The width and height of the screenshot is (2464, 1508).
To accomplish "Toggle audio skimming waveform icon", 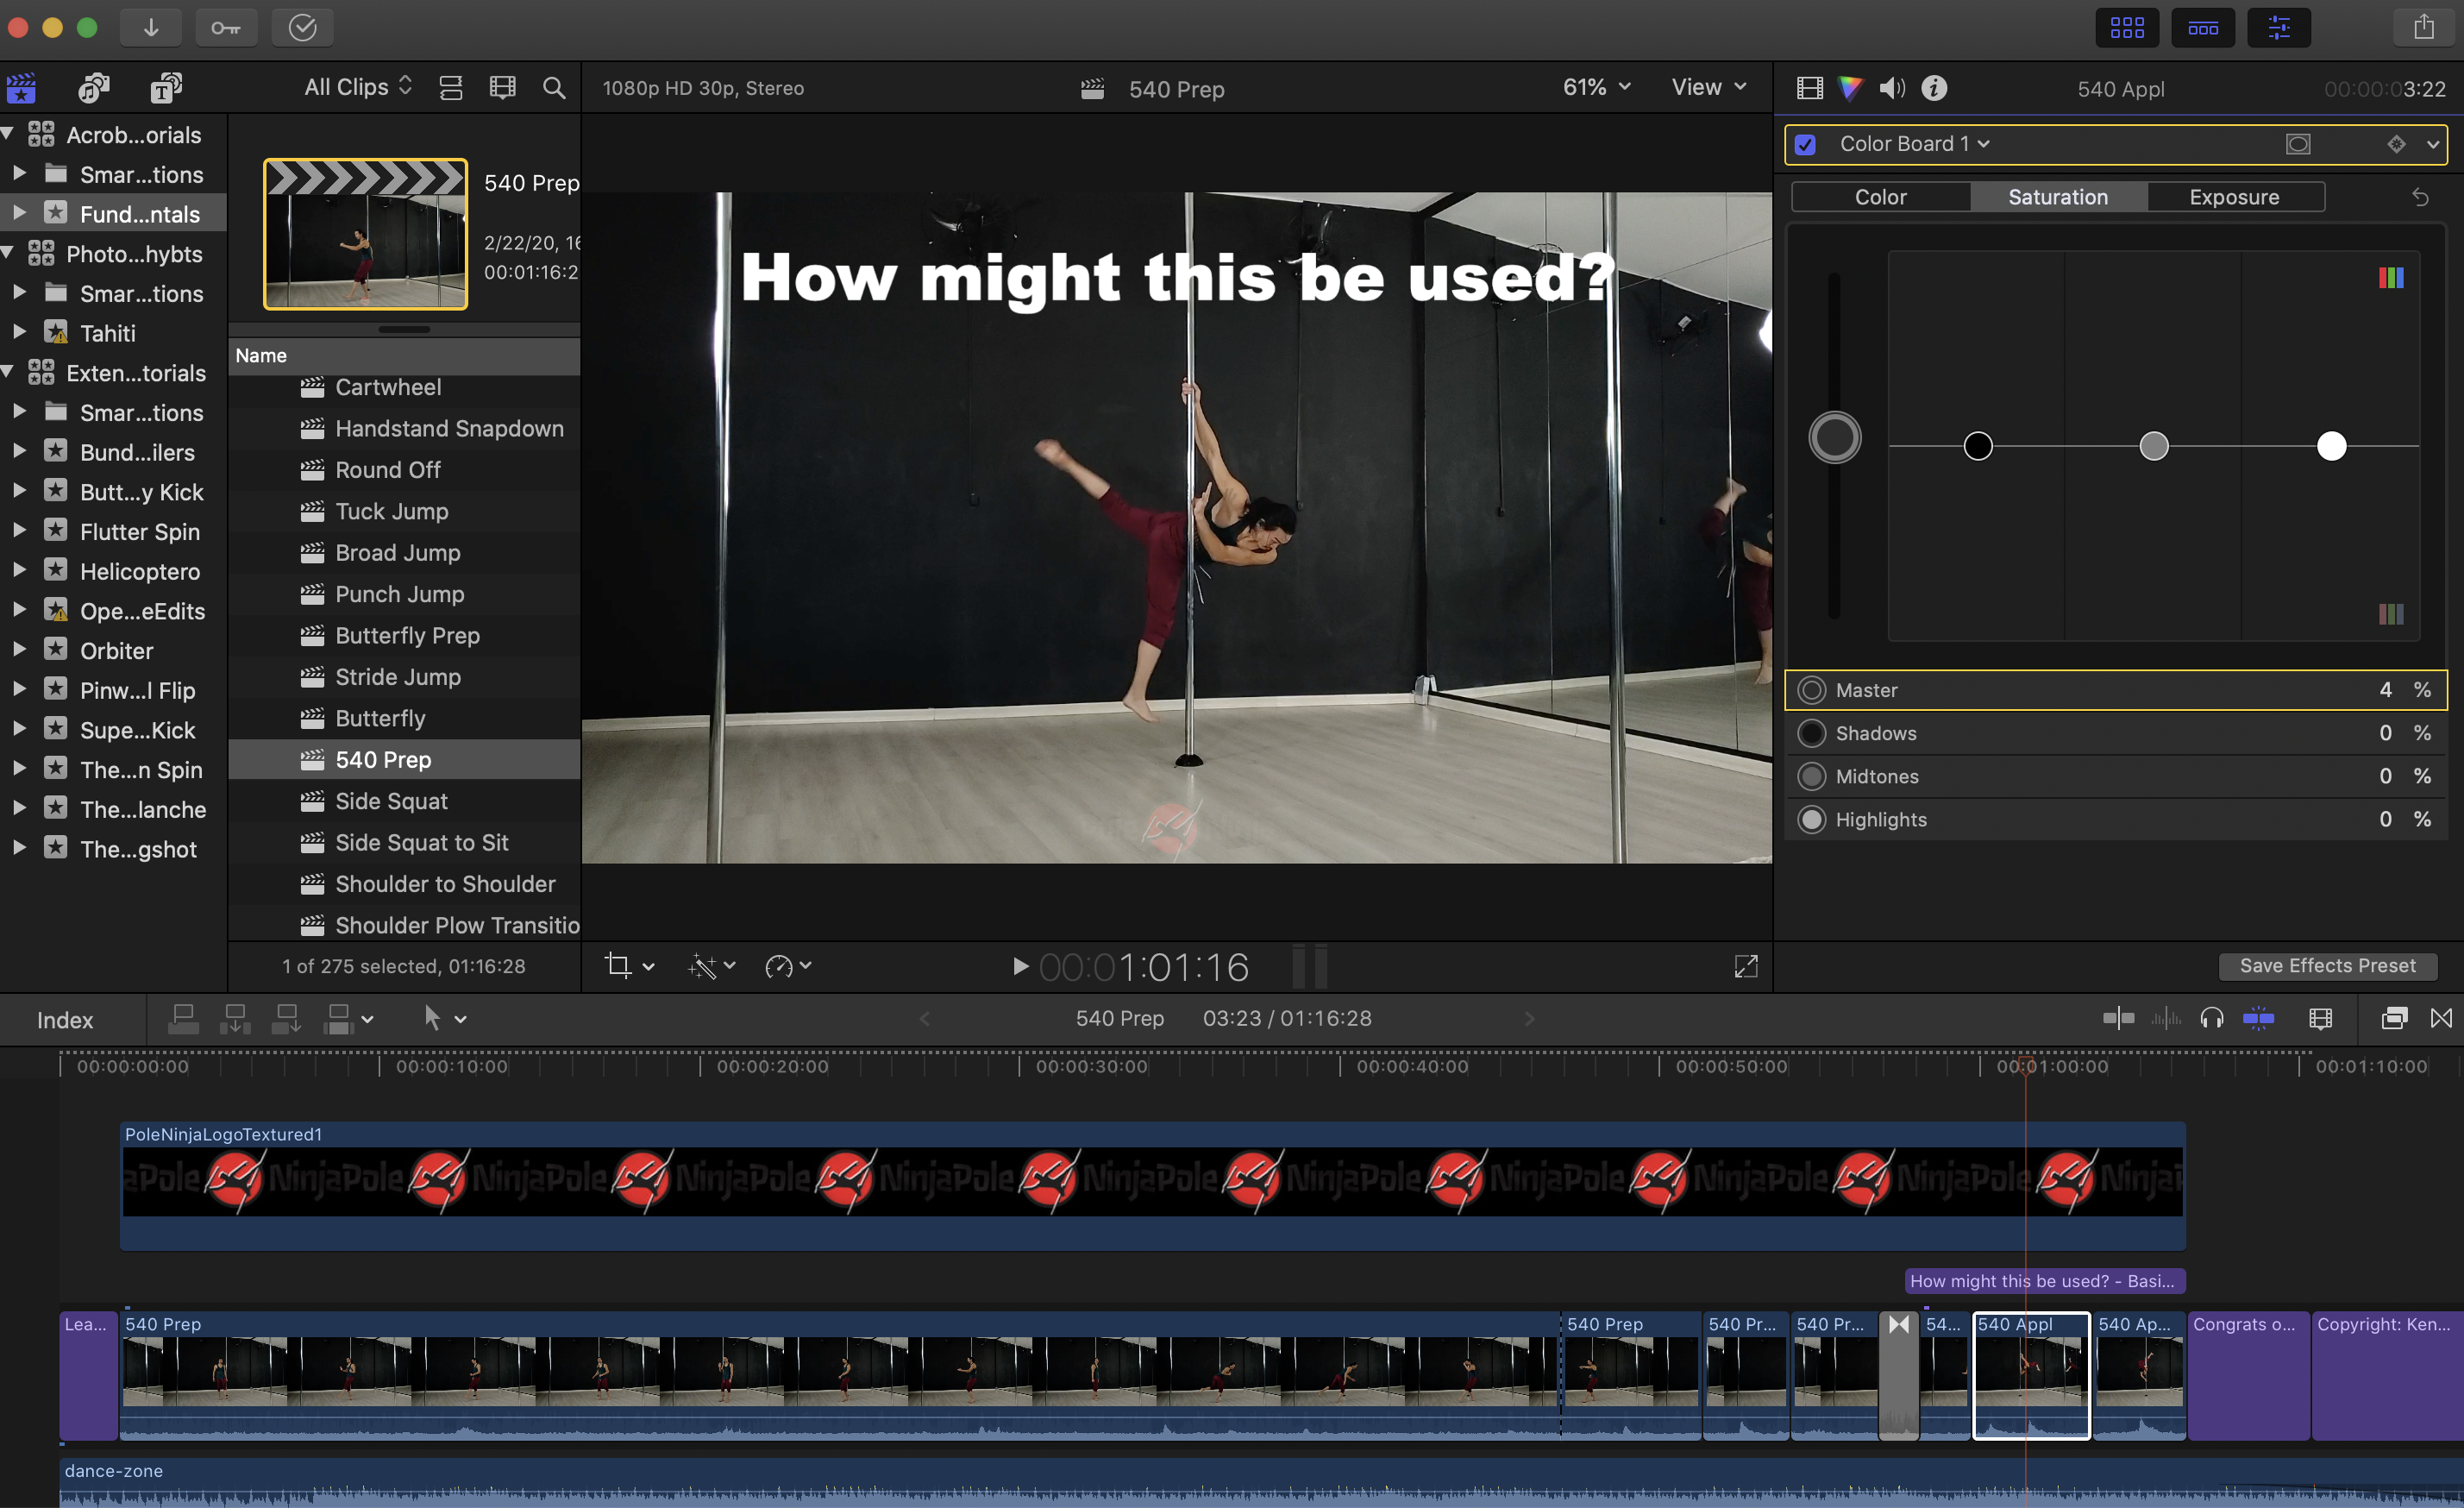I will (2166, 1018).
